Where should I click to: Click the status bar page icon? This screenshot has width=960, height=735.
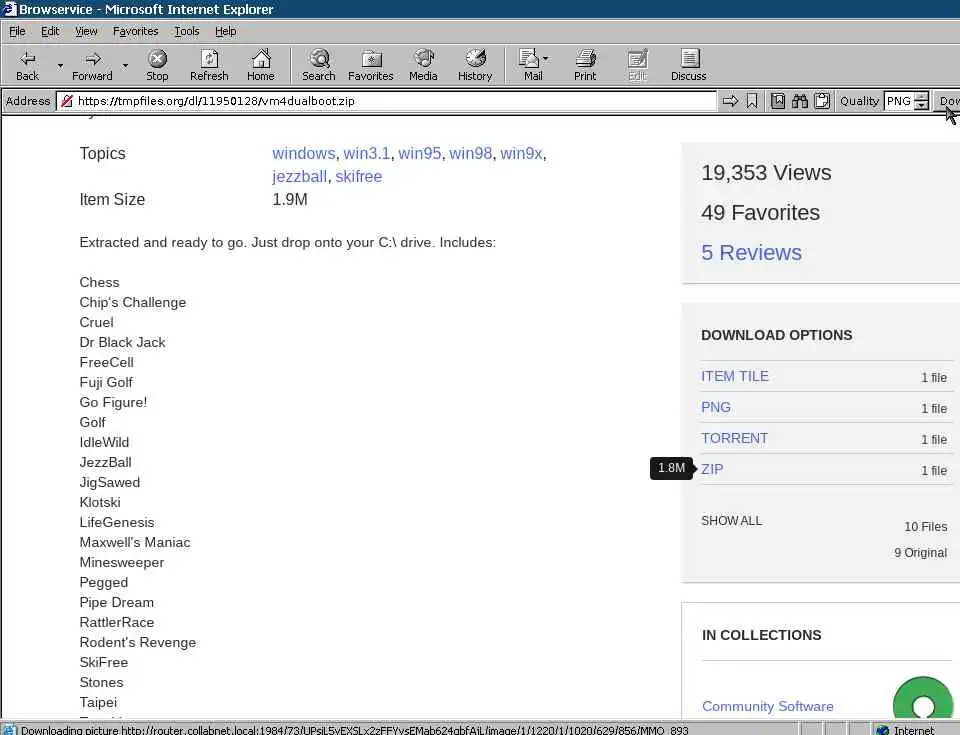[x=10, y=729]
